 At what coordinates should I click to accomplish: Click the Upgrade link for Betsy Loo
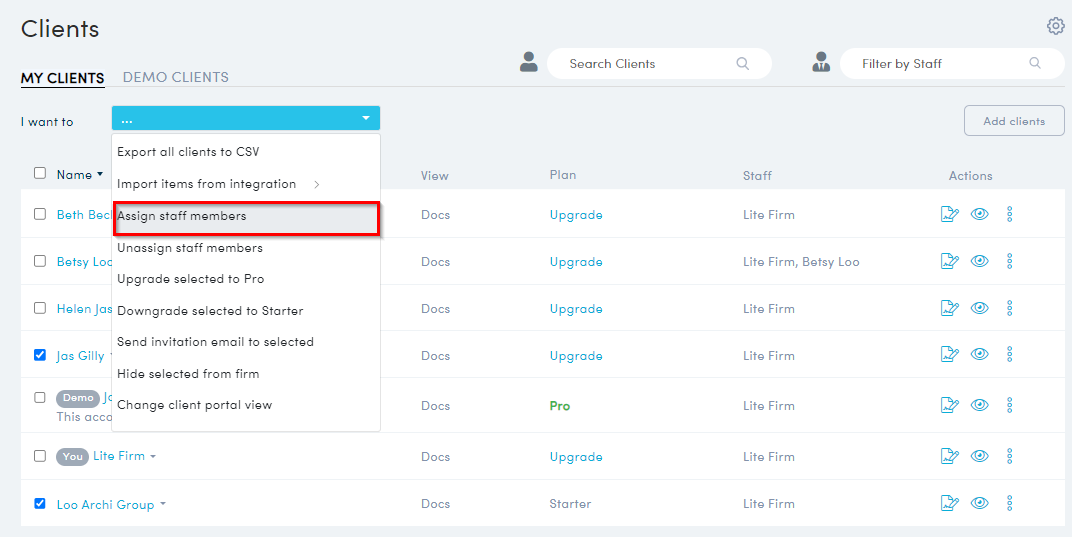(576, 262)
